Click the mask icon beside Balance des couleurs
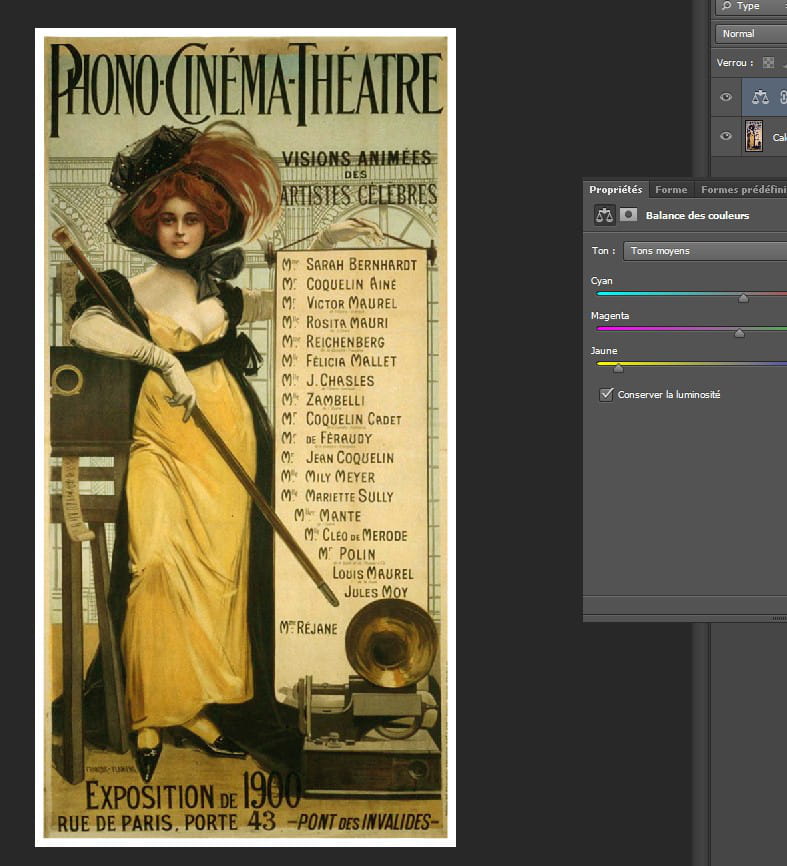Screen dimensions: 787x866 [628, 214]
